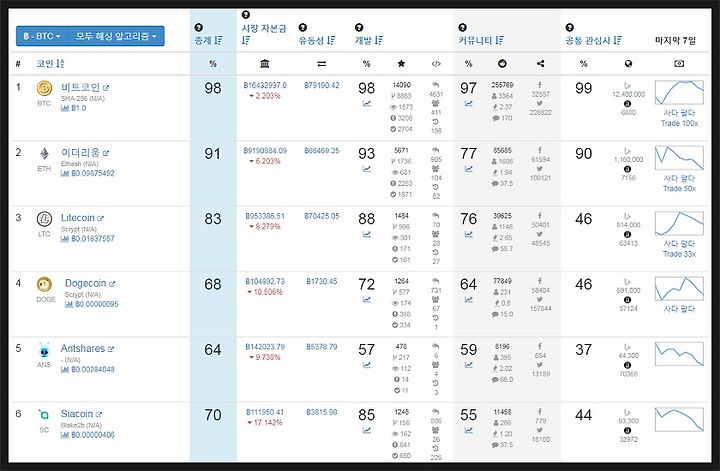Click Dogecoin liquidity B1730.45
The image size is (720, 471).
[x=321, y=281]
